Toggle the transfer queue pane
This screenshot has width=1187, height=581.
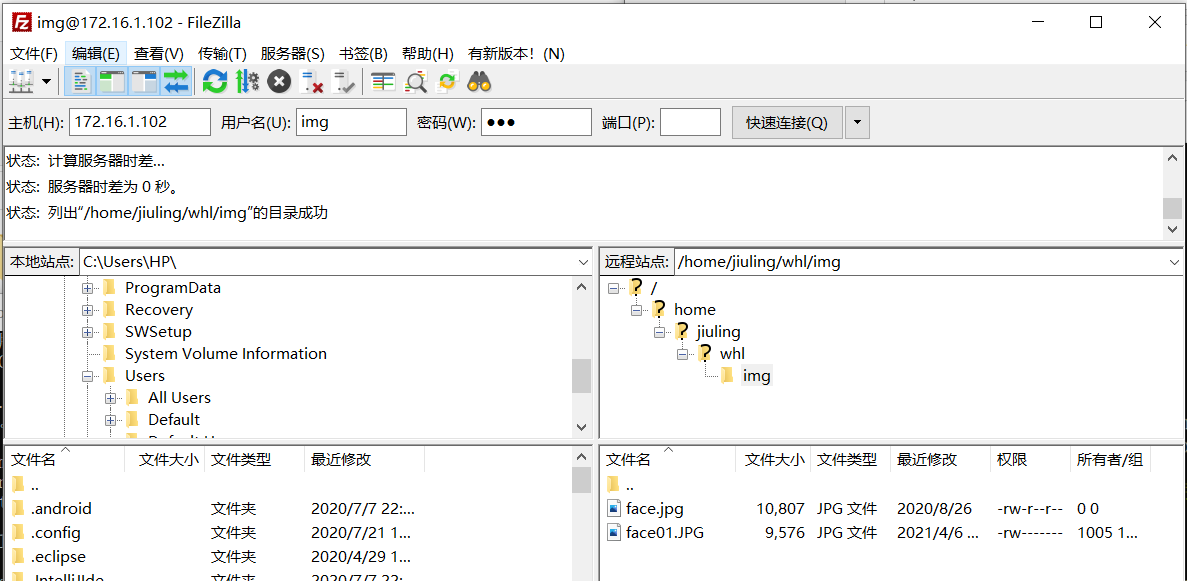point(178,81)
